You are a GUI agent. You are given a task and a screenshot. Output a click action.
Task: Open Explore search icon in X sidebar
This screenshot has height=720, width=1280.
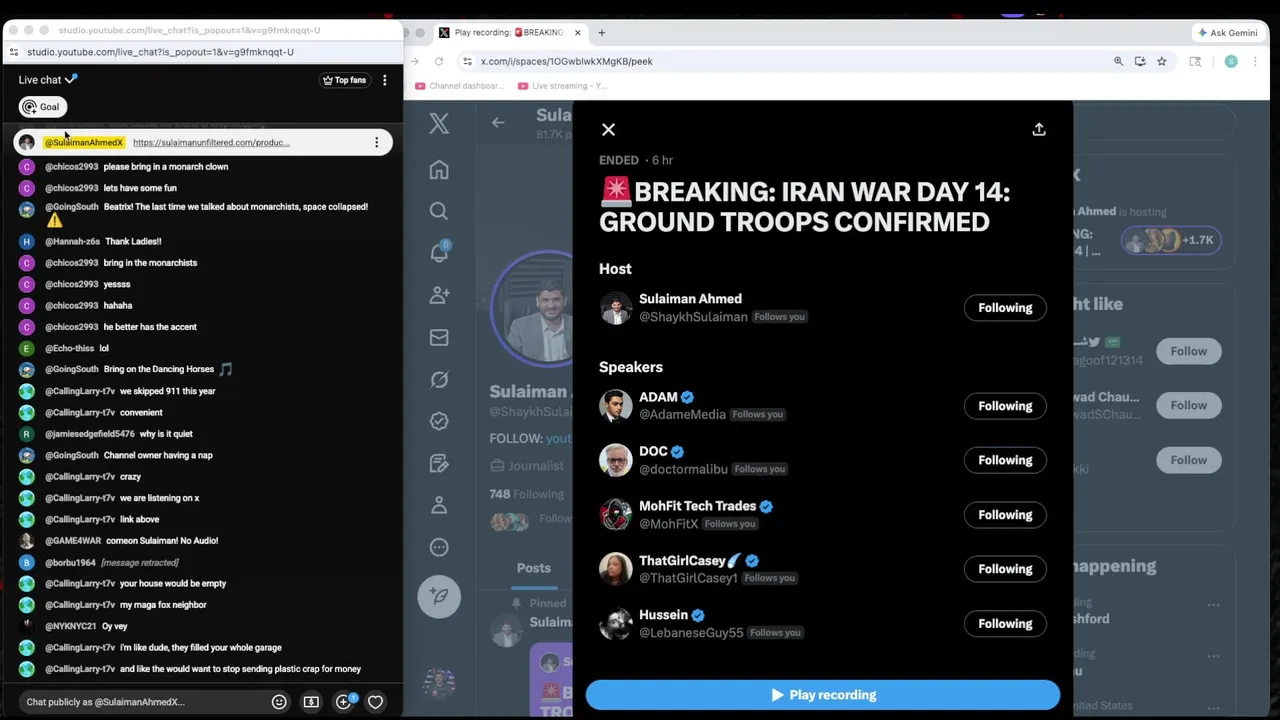[x=439, y=211]
